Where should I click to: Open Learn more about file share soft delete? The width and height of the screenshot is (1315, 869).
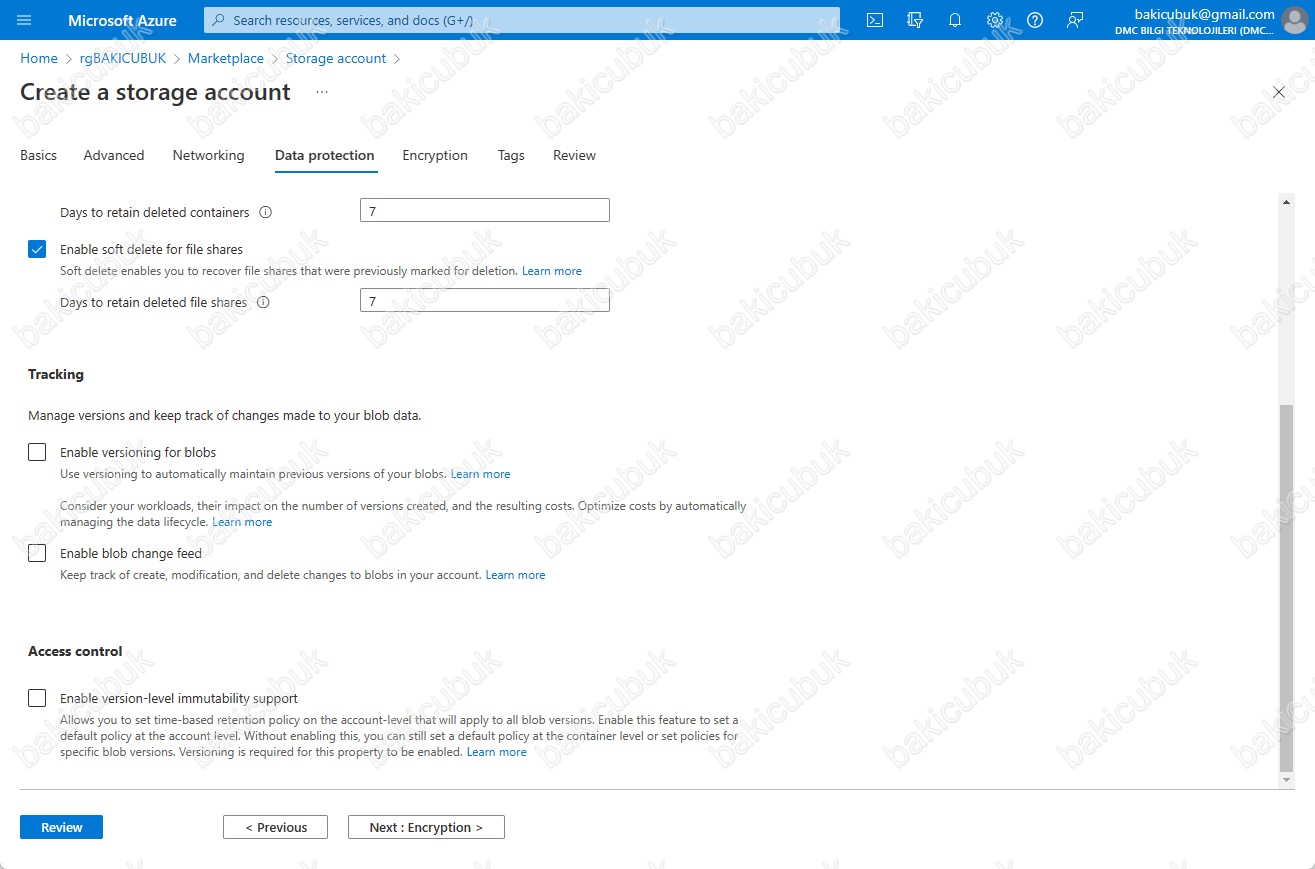click(x=552, y=271)
